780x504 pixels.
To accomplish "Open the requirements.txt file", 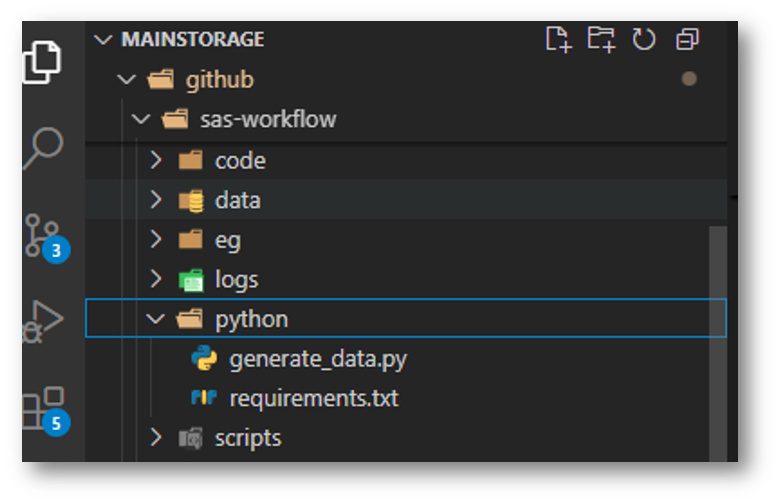I will [x=313, y=398].
